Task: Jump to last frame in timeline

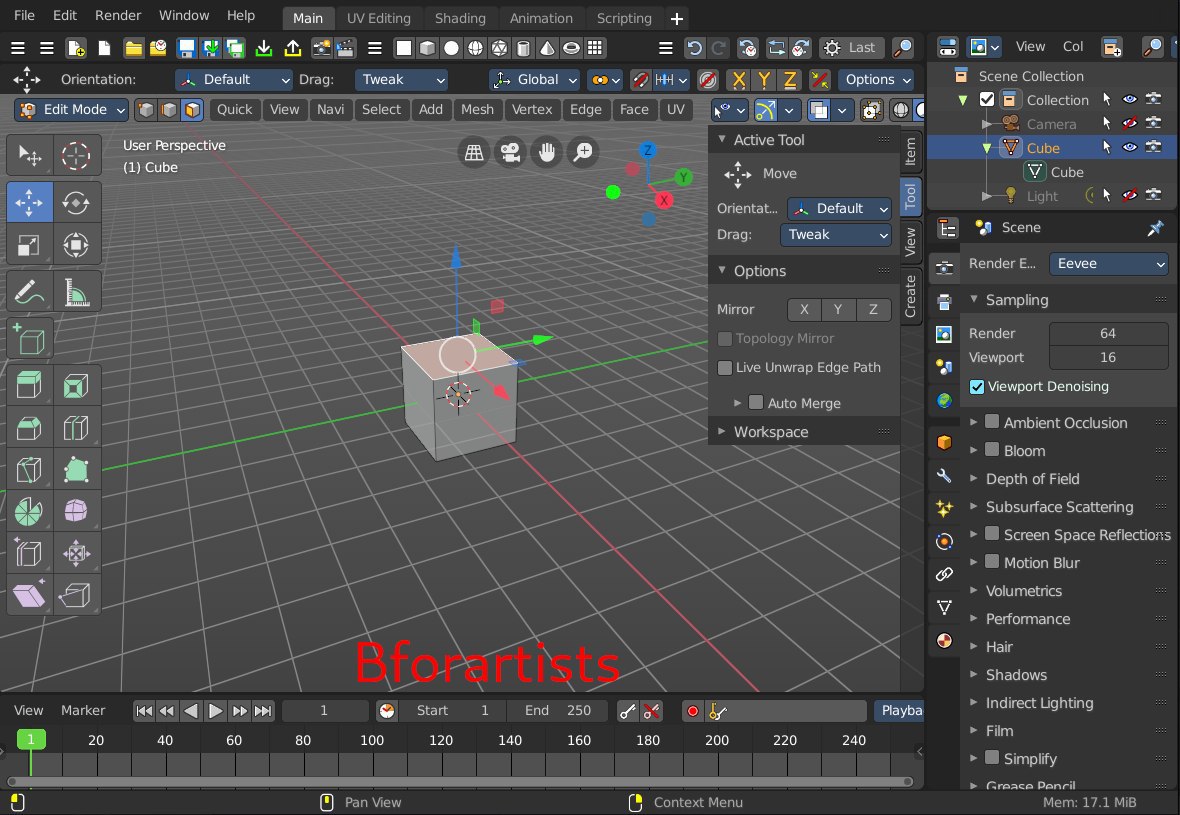Action: [263, 710]
